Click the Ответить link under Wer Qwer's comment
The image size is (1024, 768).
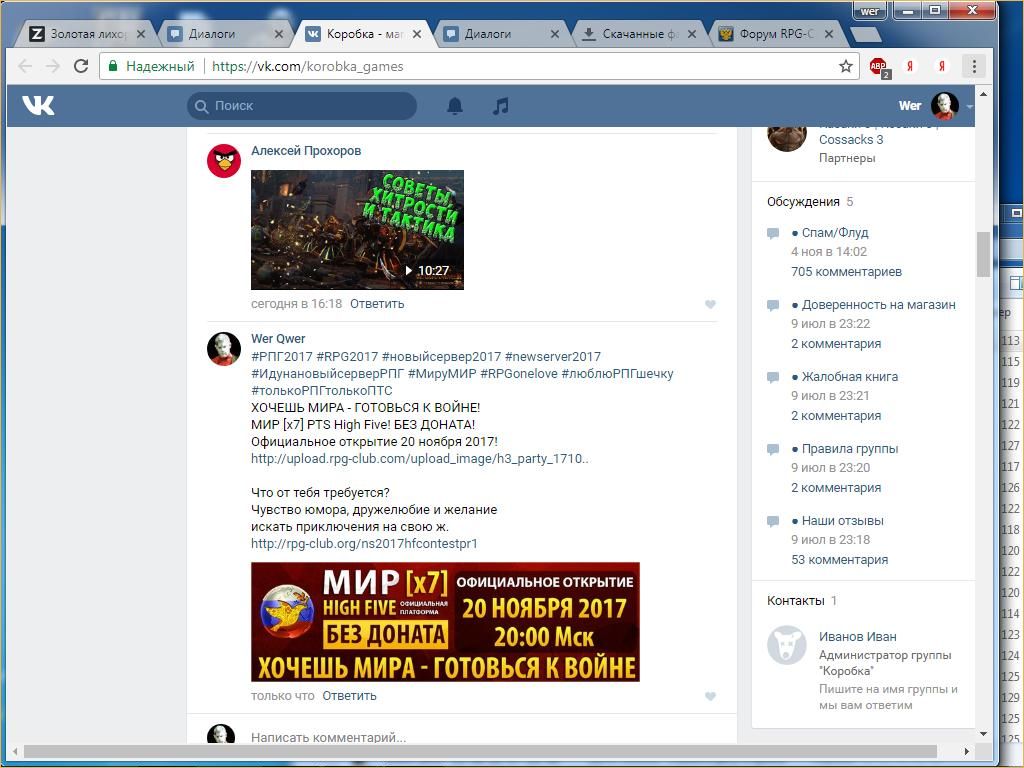349,696
